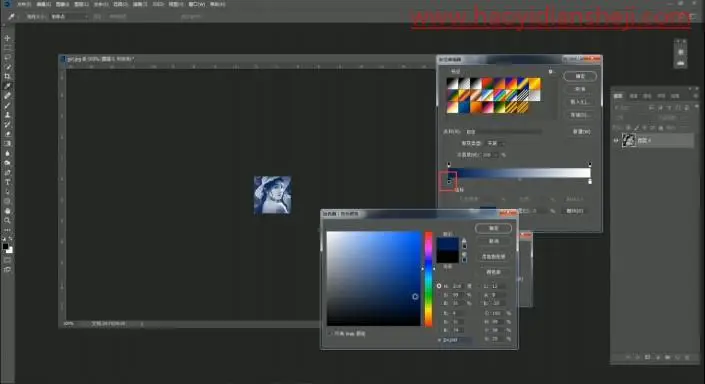This screenshot has width=705, height=384.
Task: Select the Hand tool
Action: (7, 211)
